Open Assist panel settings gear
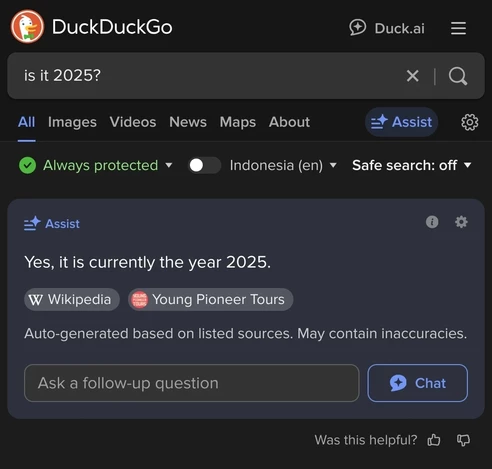This screenshot has height=469, width=492. point(461,222)
